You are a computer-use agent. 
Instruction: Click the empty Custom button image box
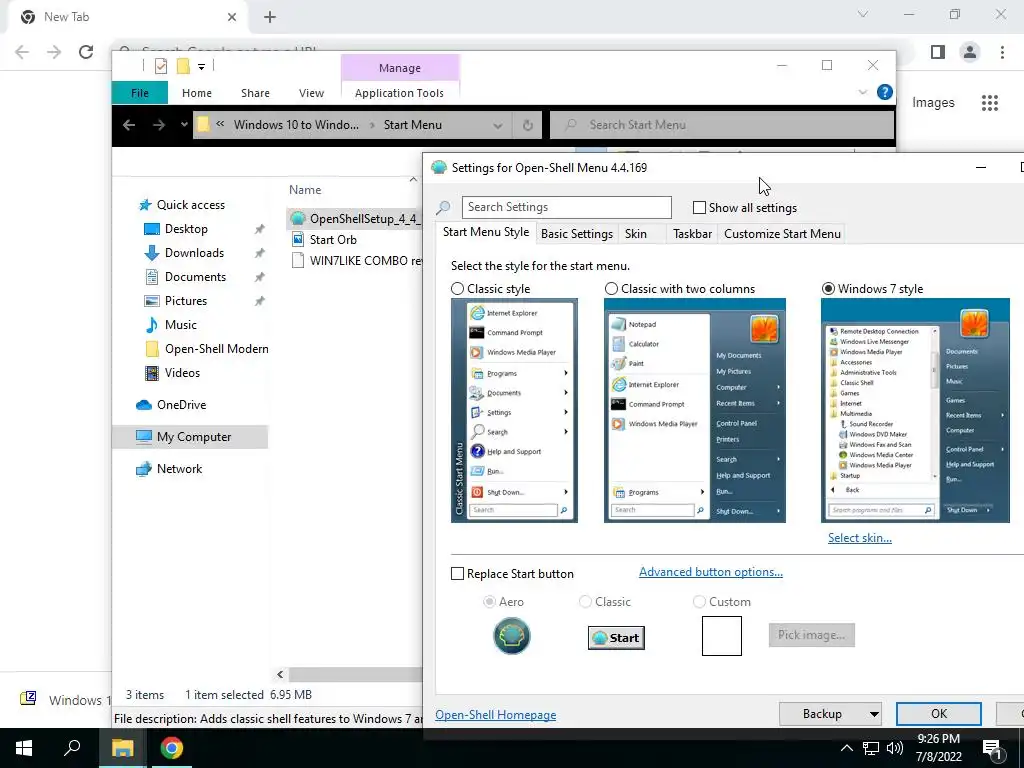722,635
